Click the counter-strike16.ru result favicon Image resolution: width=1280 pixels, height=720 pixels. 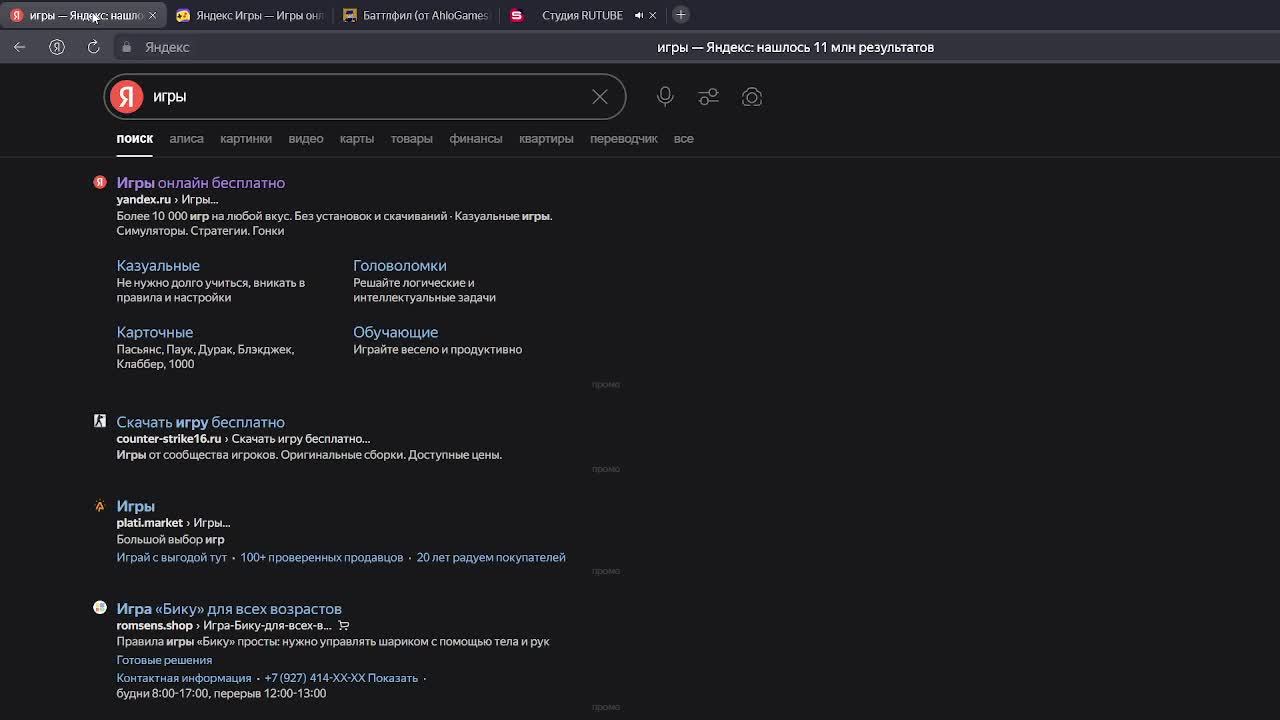tap(100, 421)
